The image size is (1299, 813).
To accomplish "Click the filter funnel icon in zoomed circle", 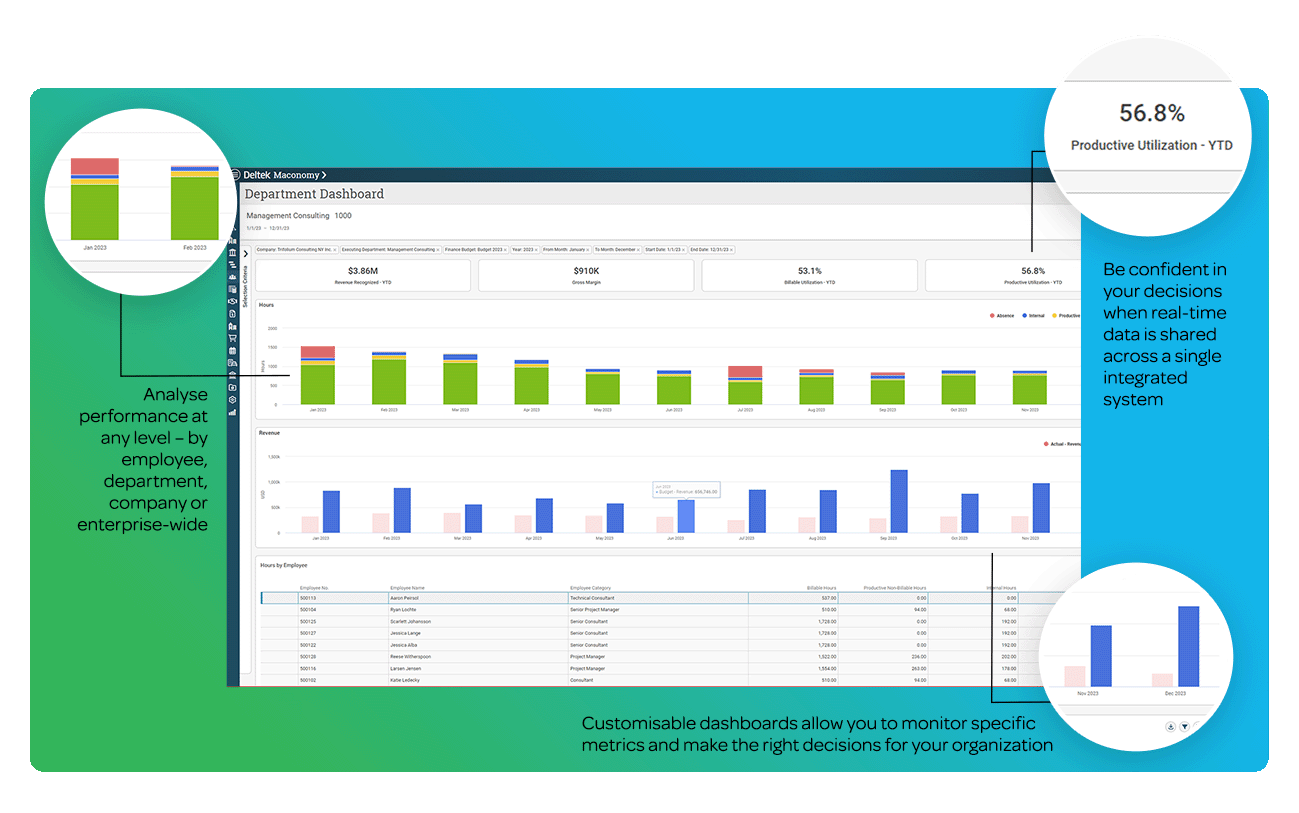I will coord(1184,727).
